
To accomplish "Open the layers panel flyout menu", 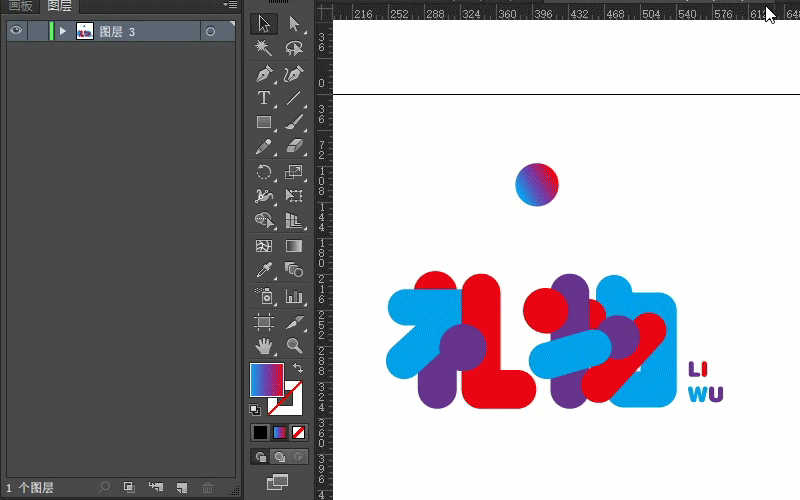I will click(x=231, y=5).
